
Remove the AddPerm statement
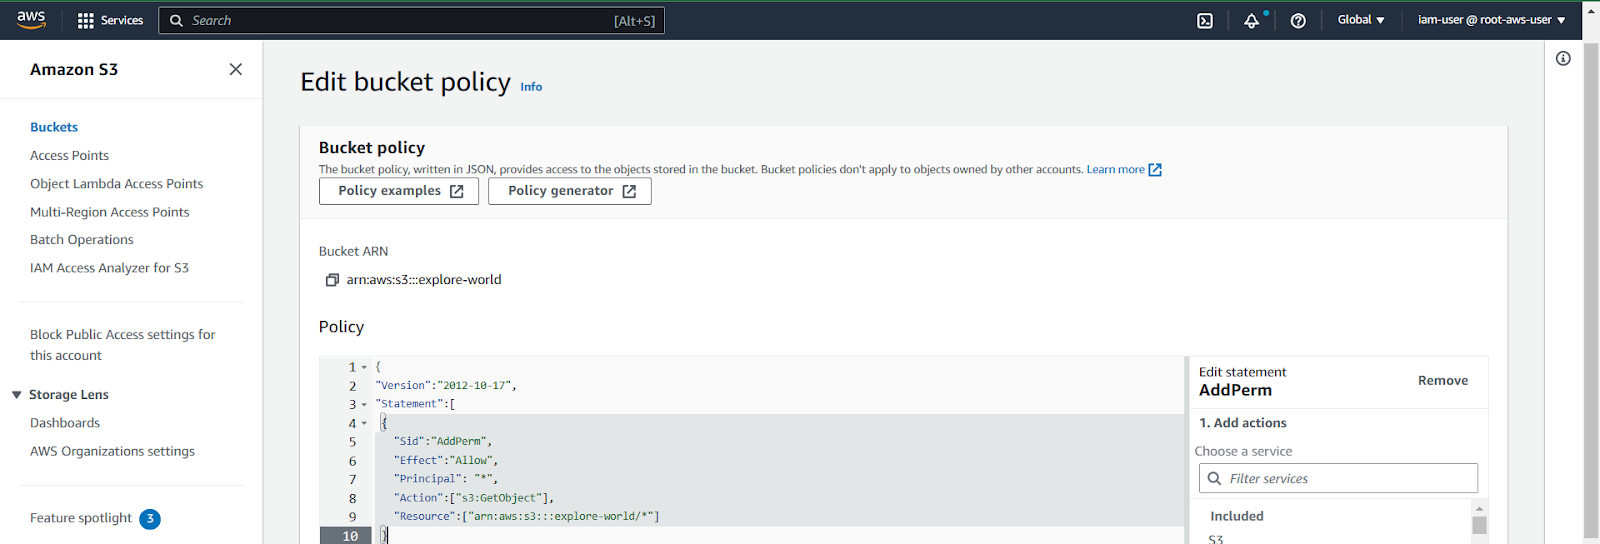(1443, 381)
